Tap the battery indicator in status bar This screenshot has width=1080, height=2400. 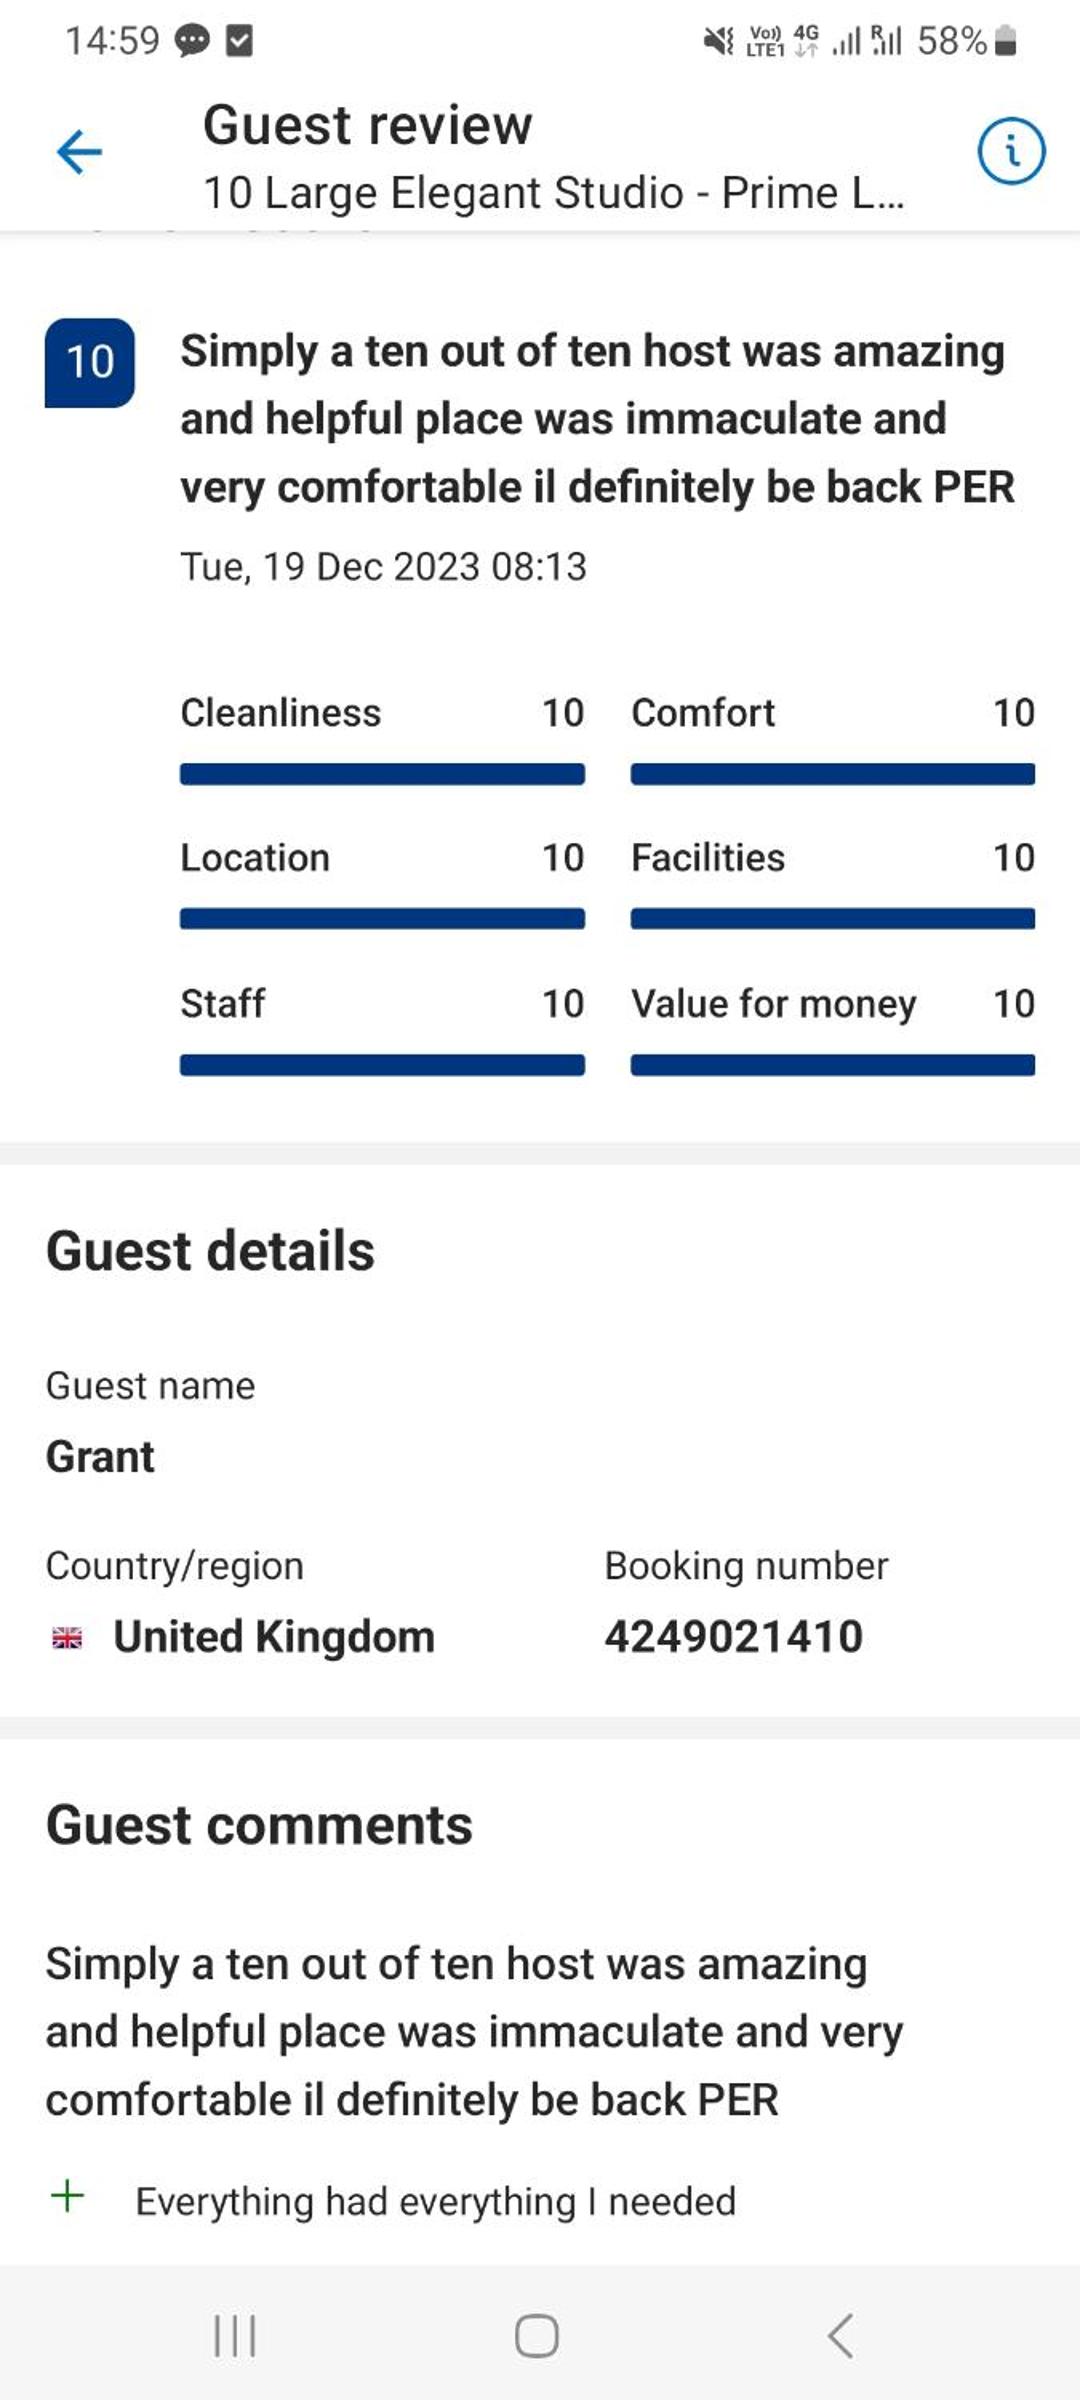tap(1007, 41)
